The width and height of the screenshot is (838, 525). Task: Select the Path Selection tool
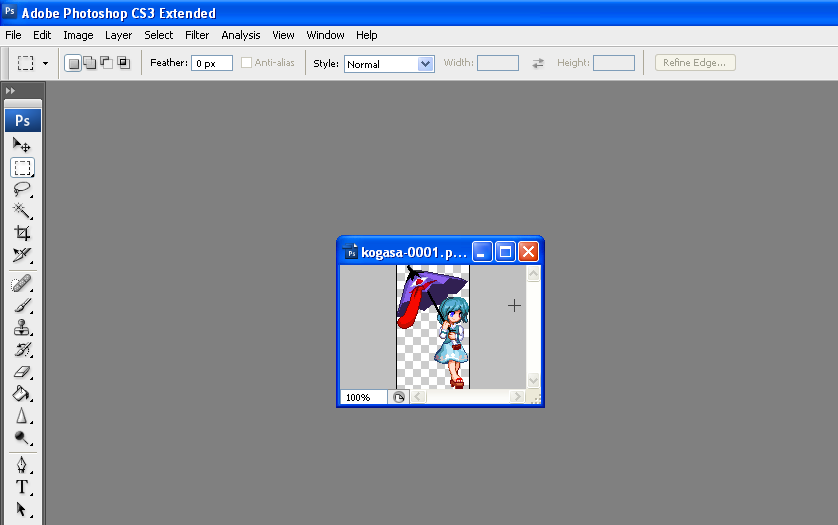tap(22, 509)
